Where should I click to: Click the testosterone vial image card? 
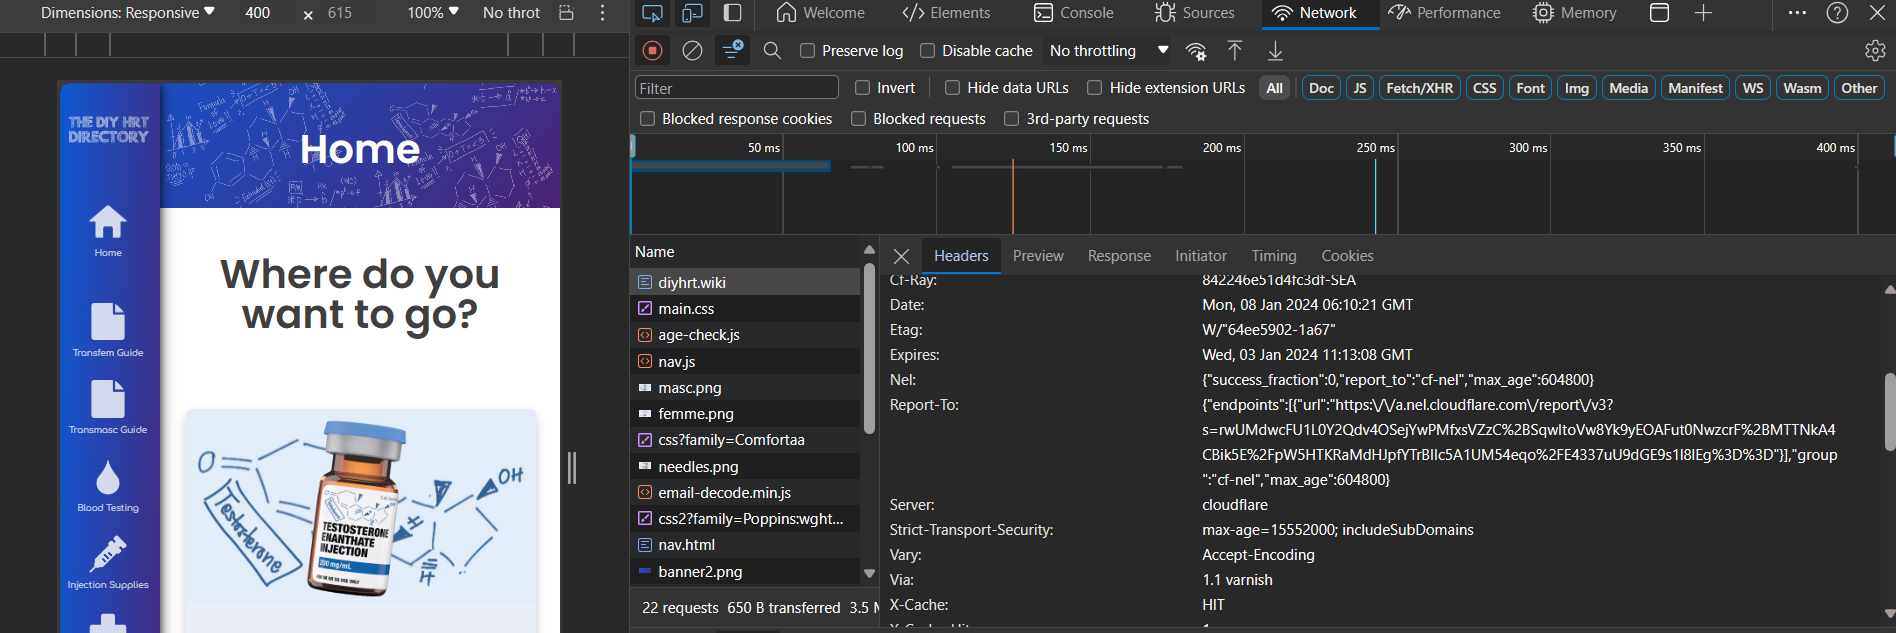(x=360, y=506)
